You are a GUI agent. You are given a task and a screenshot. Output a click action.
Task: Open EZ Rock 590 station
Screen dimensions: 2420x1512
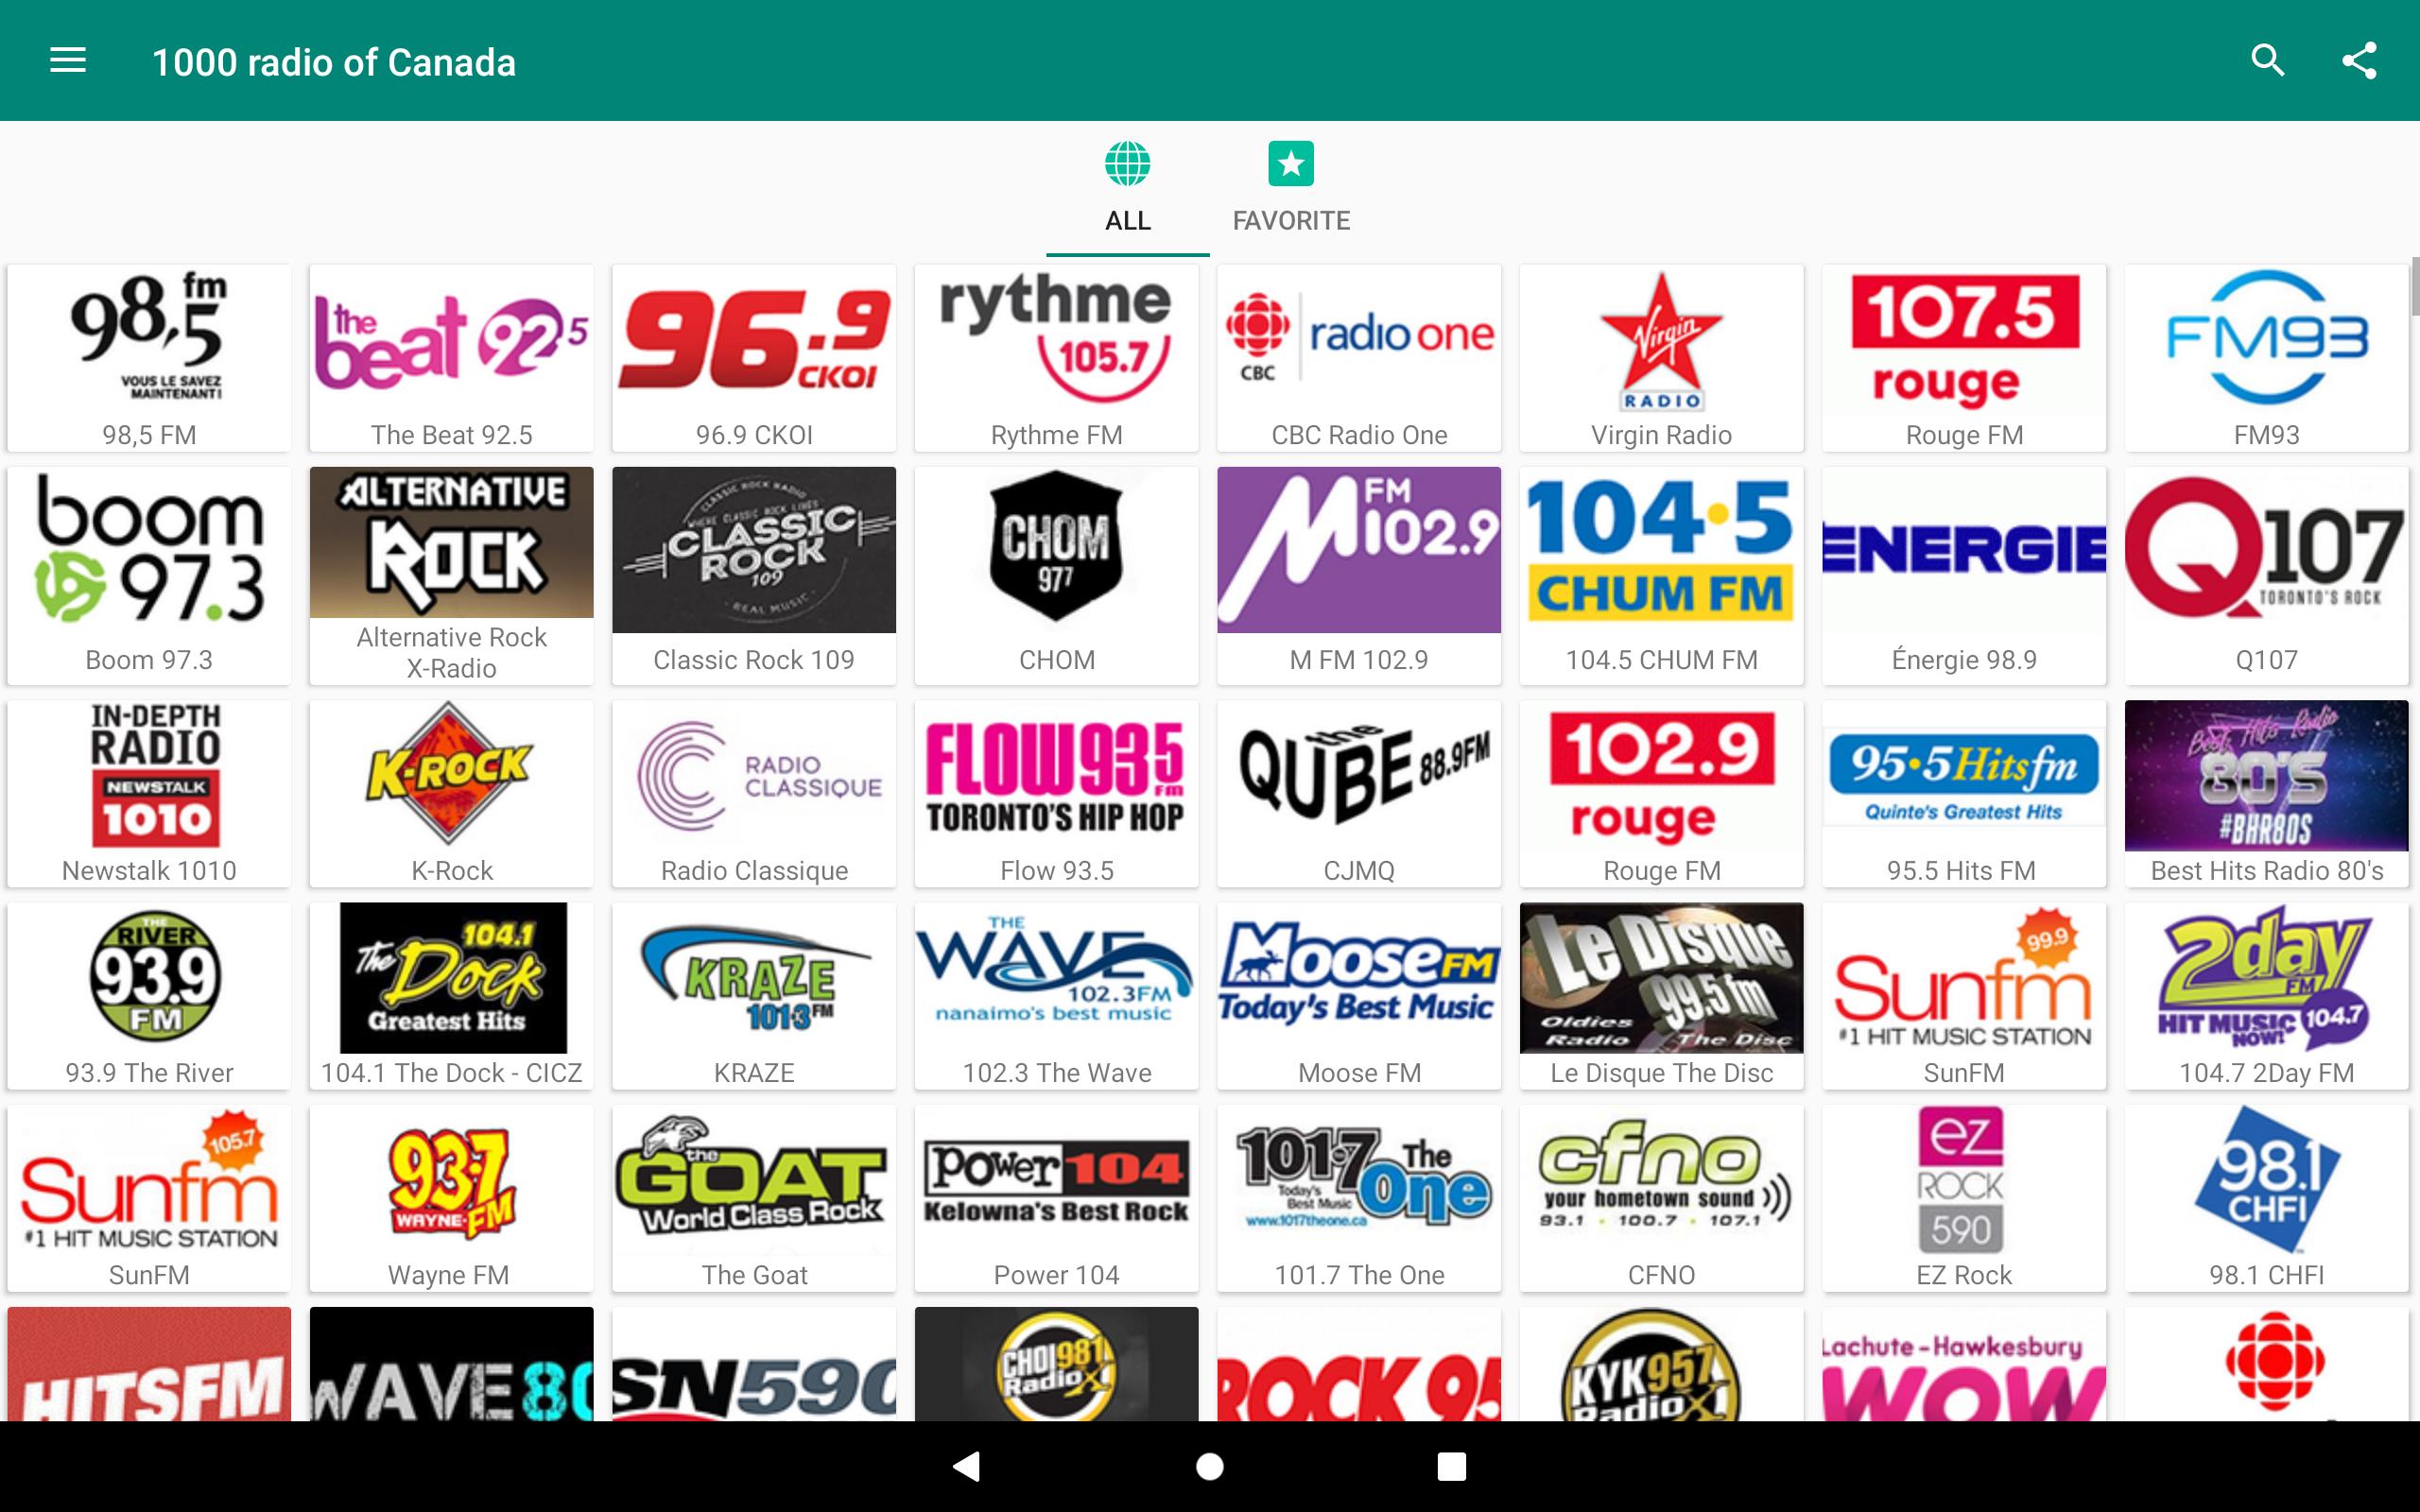pos(1963,1194)
